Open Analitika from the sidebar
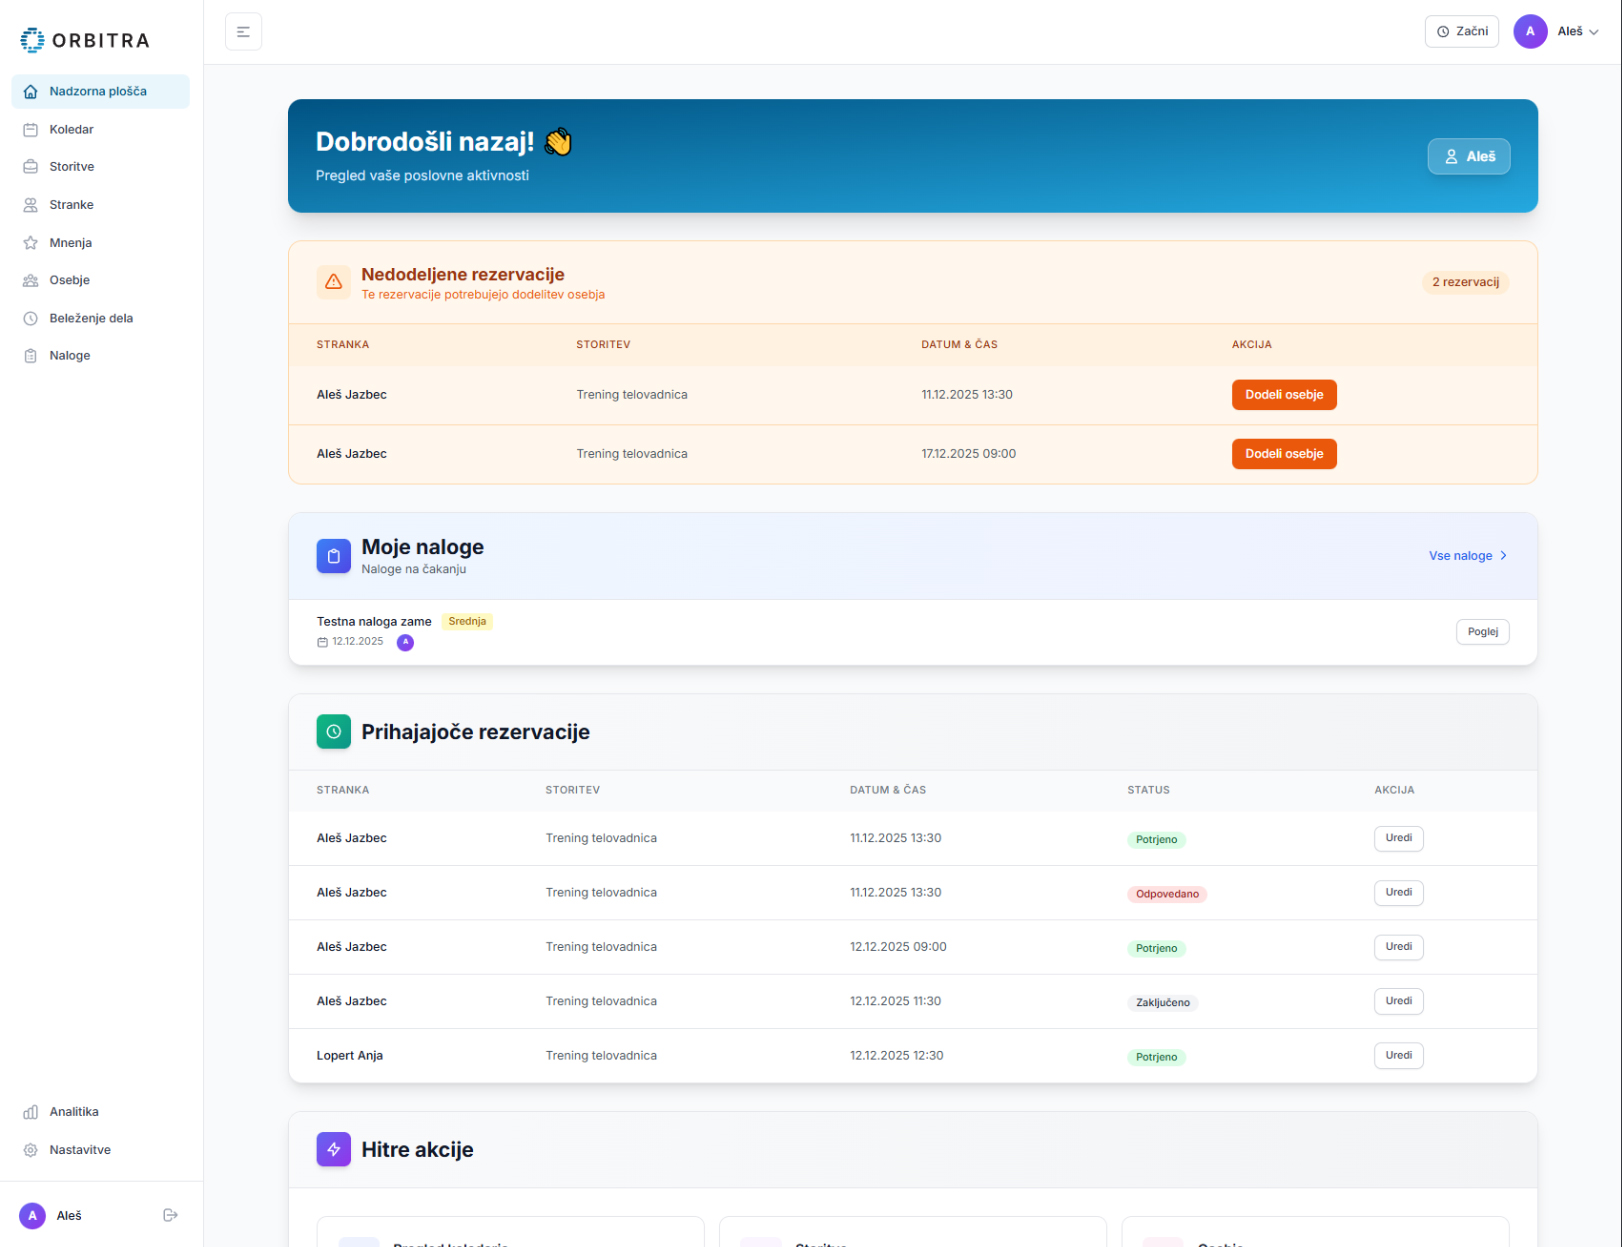This screenshot has width=1622, height=1247. coord(74,1112)
